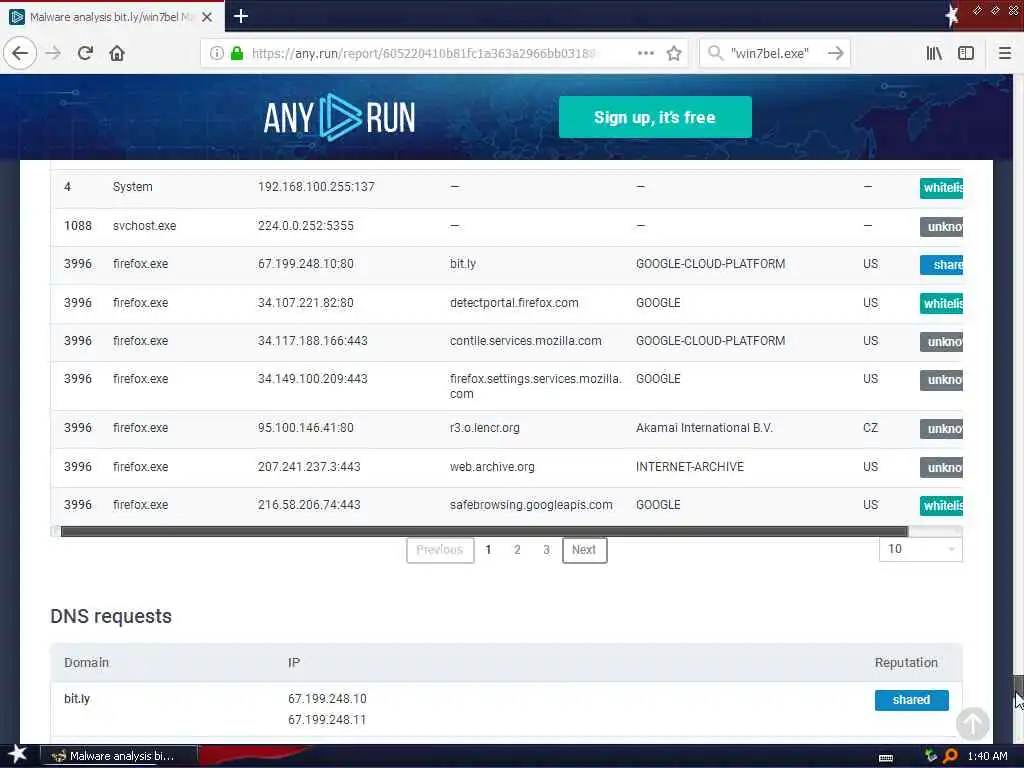Select the Akamai International B.V. cell
Viewport: 1024px width, 768px height.
coord(704,428)
